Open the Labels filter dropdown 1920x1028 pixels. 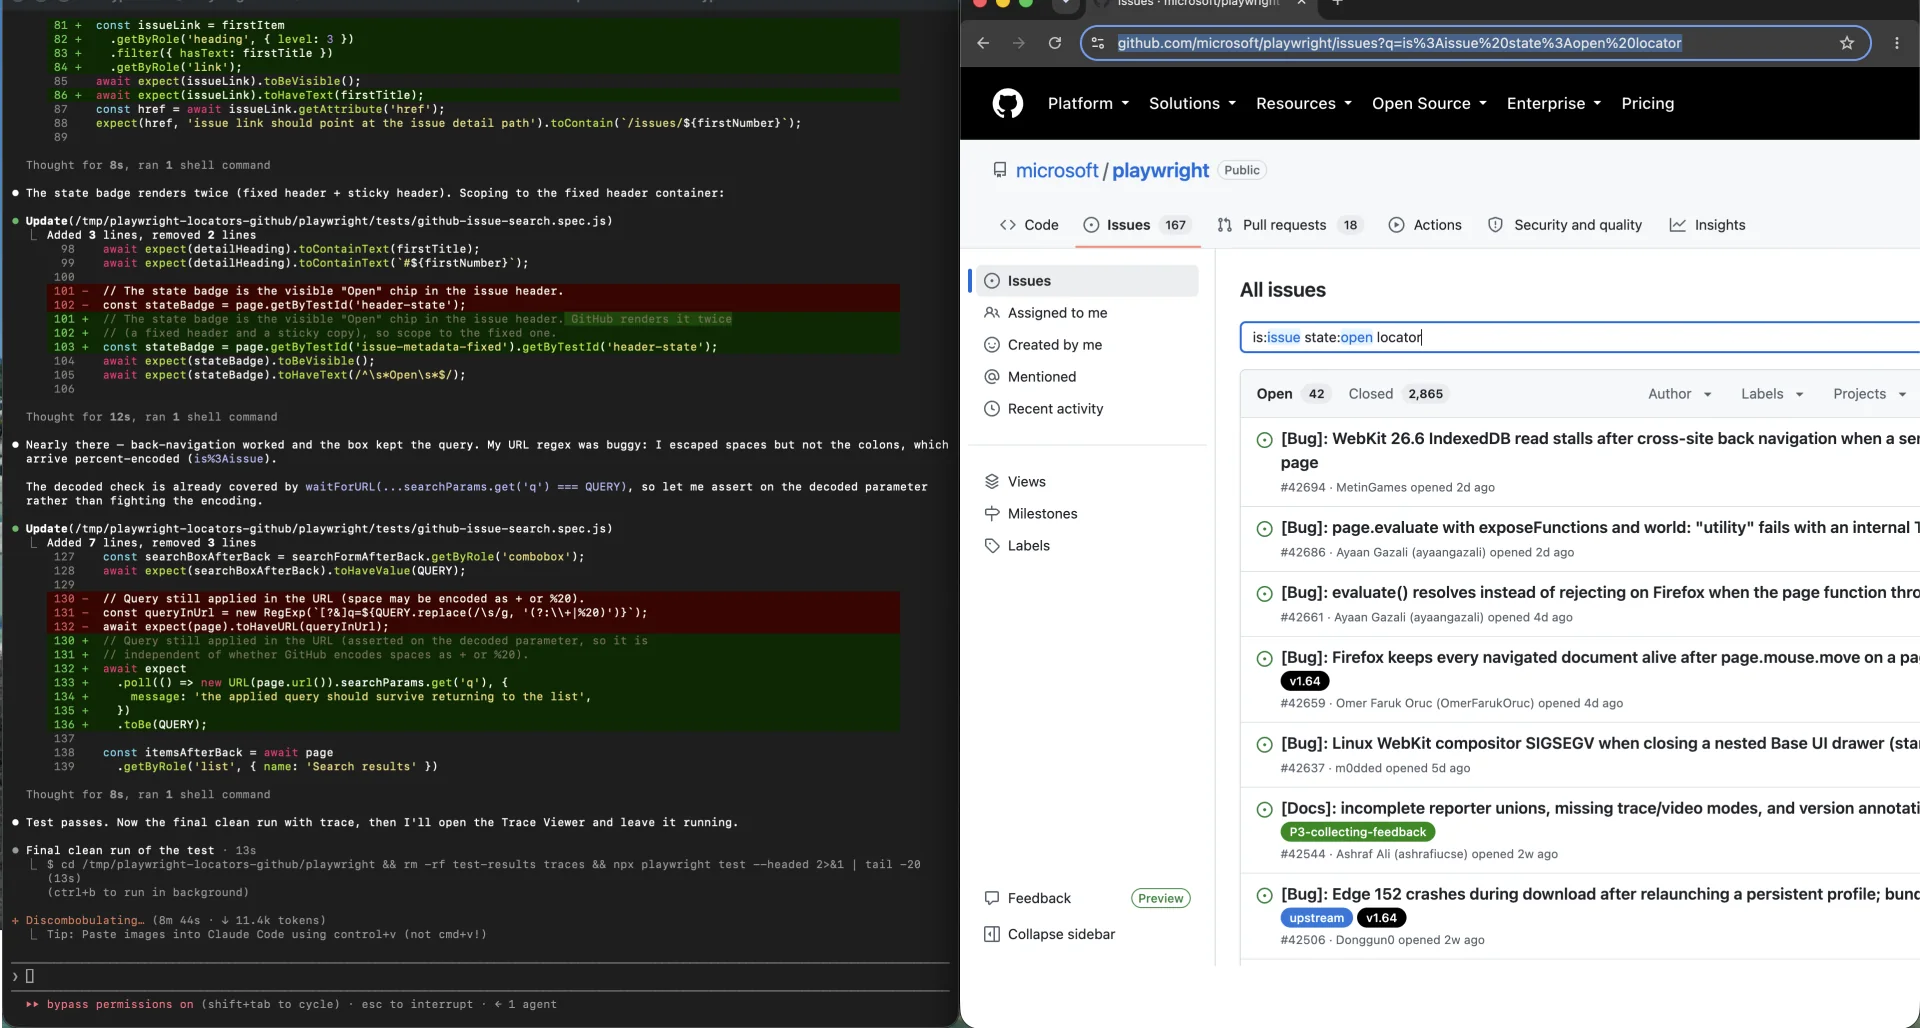[x=1772, y=394]
